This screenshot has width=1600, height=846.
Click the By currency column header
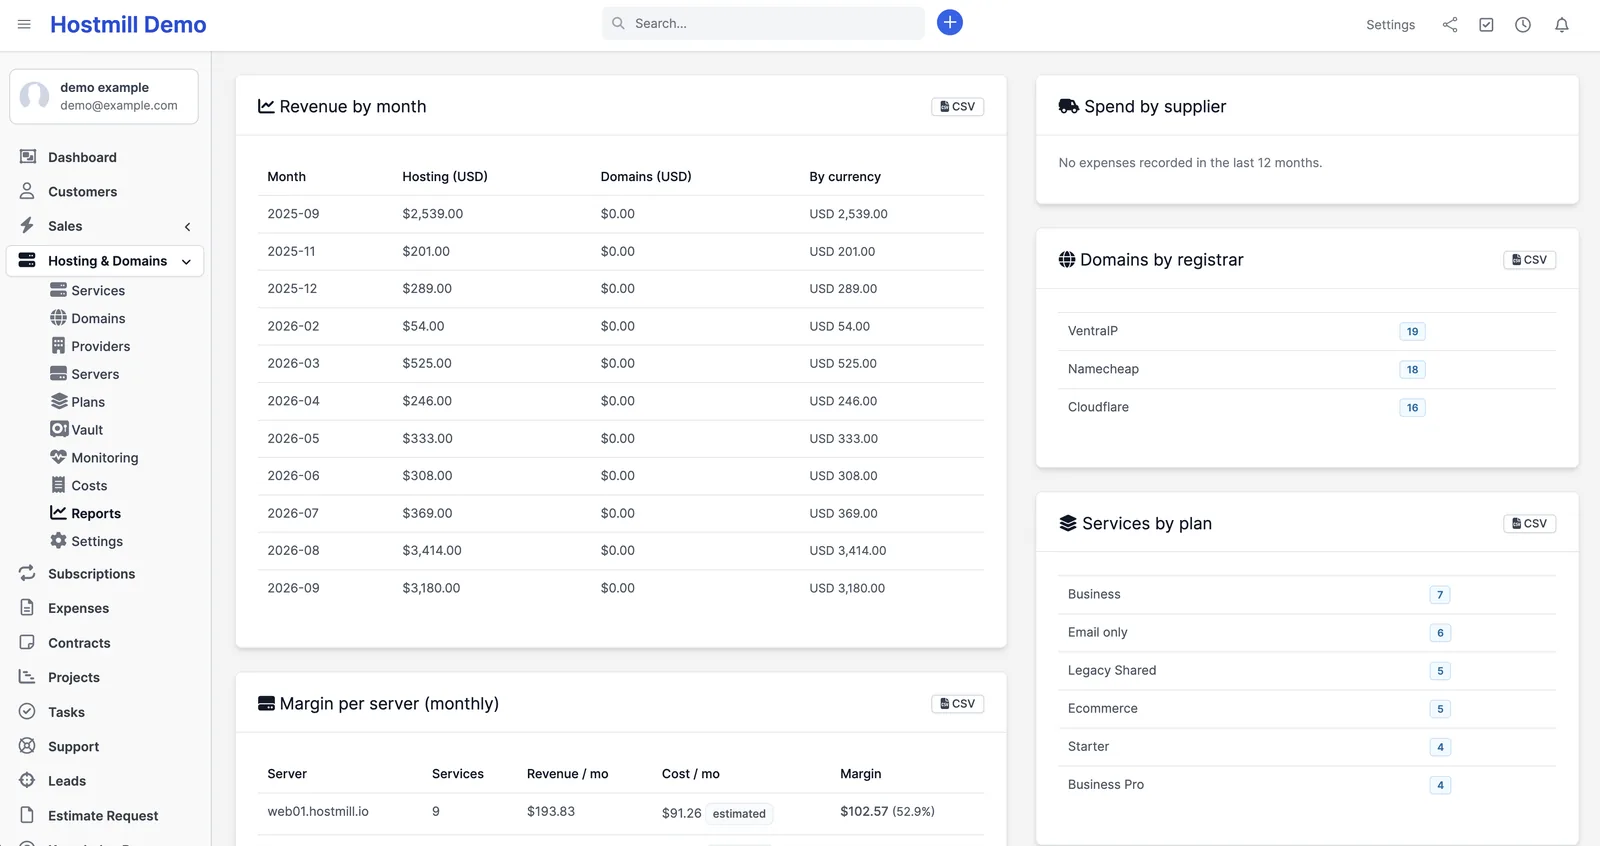tap(845, 176)
